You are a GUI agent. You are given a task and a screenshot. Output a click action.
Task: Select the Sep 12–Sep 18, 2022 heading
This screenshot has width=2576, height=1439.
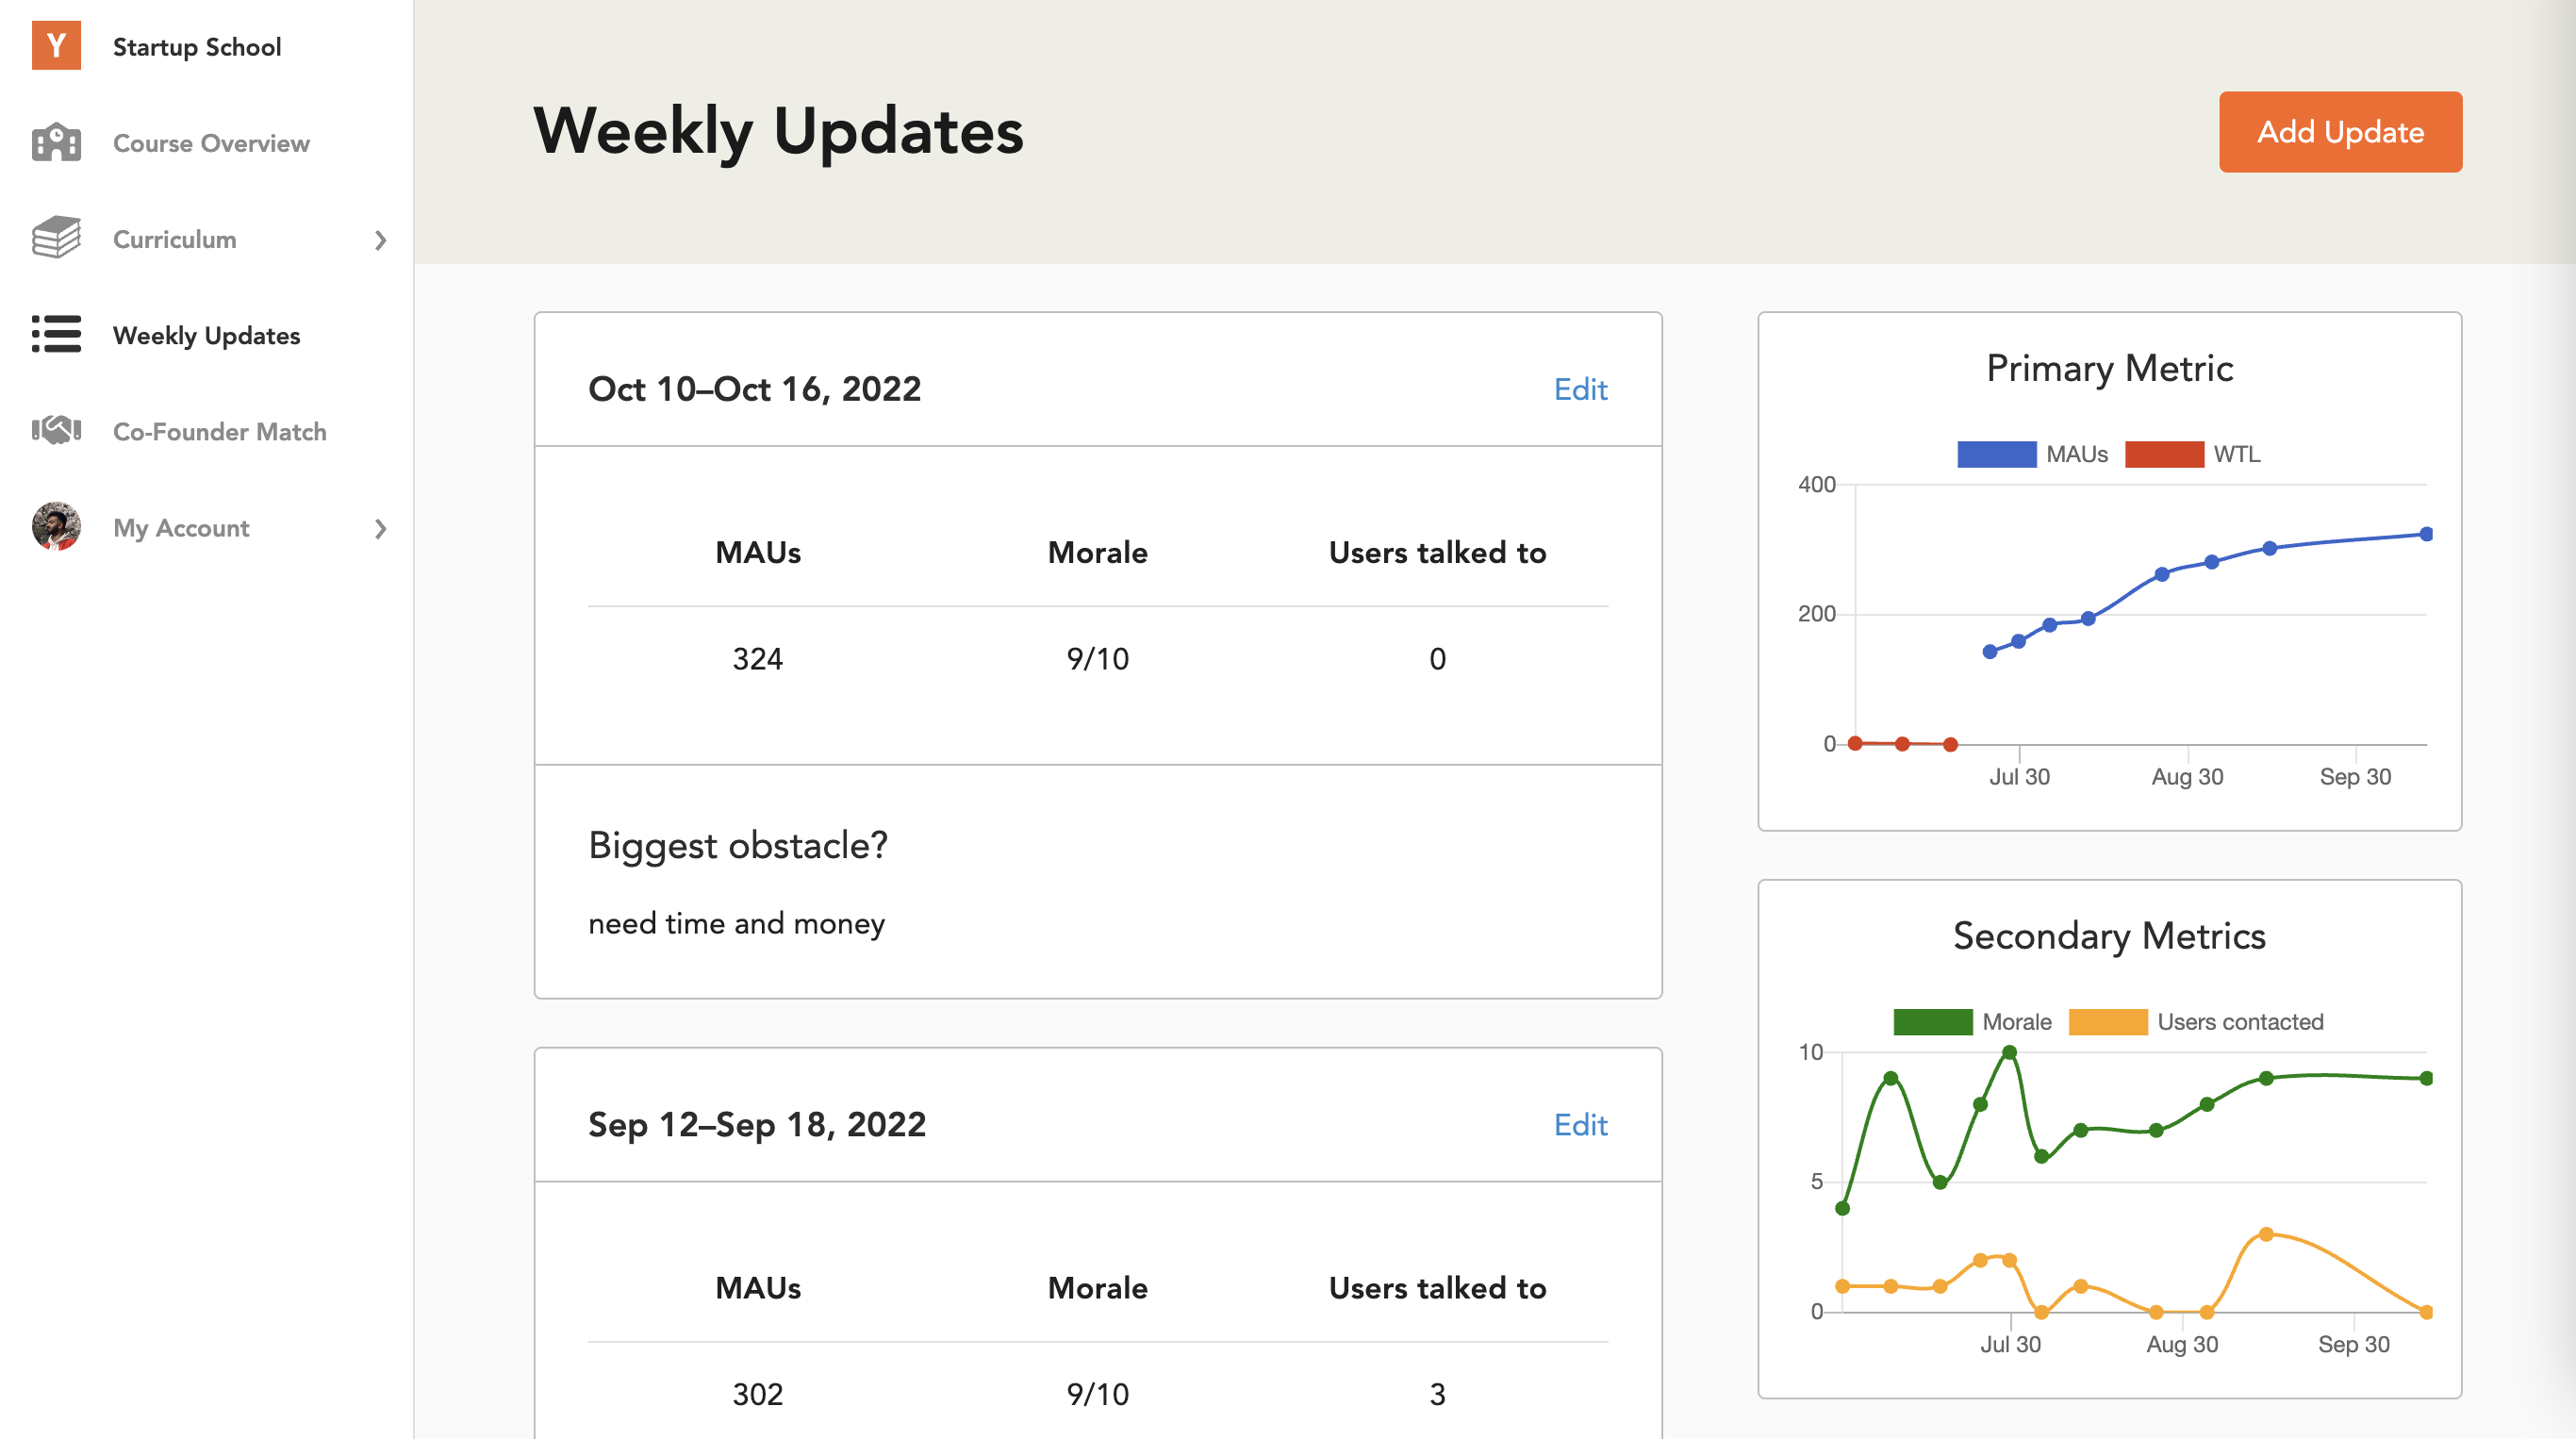click(x=757, y=1124)
